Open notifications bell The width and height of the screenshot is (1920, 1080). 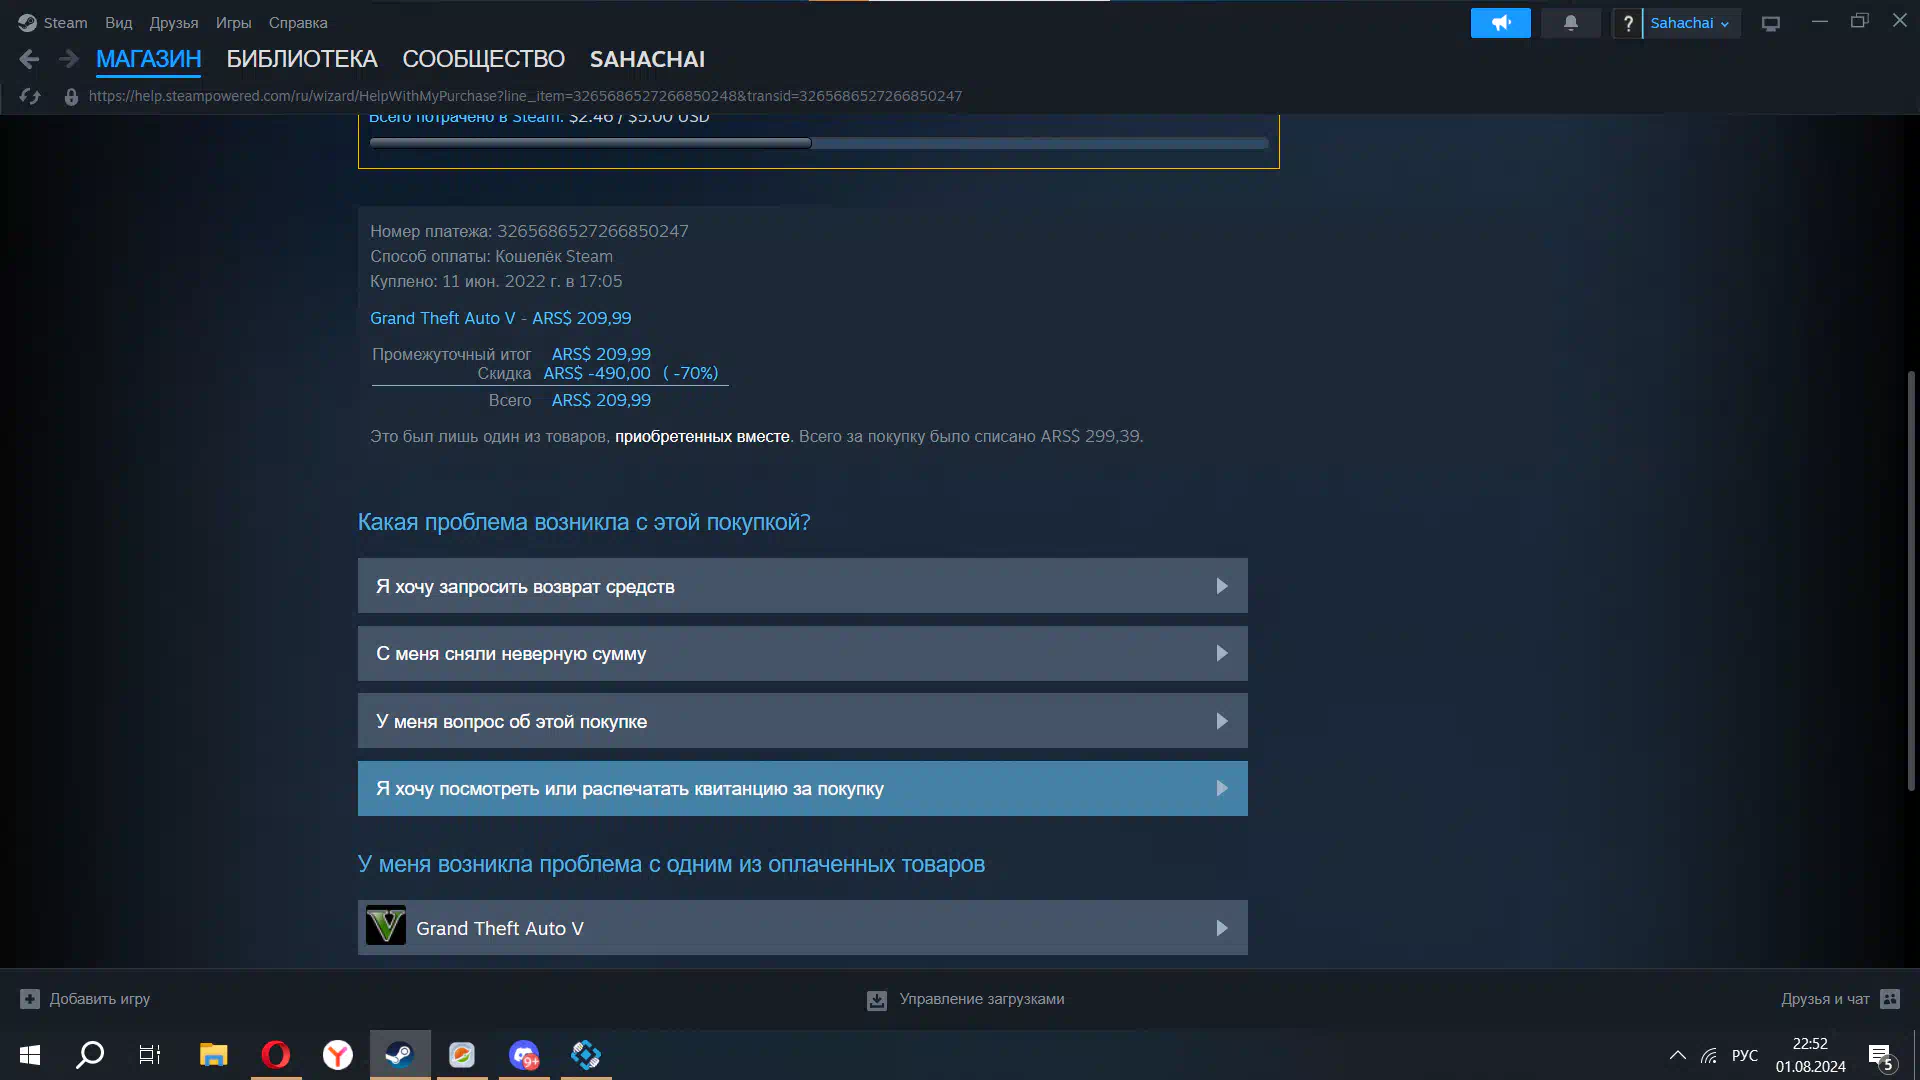coord(1570,23)
